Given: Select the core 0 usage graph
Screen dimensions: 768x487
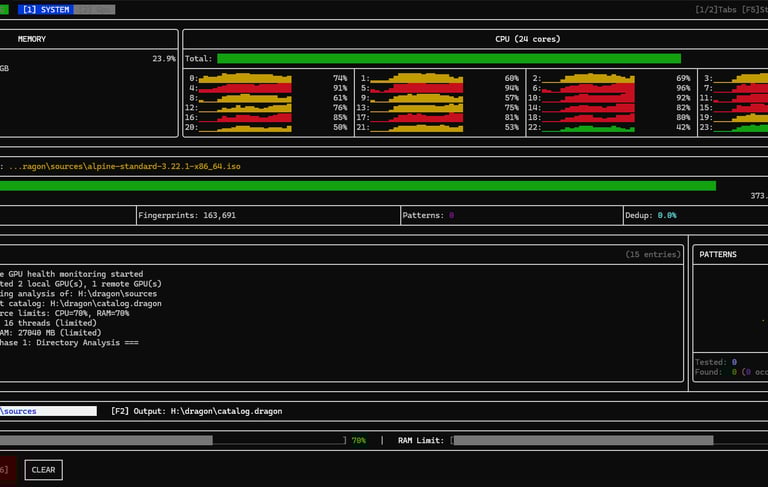Looking at the screenshot, I should (245, 78).
